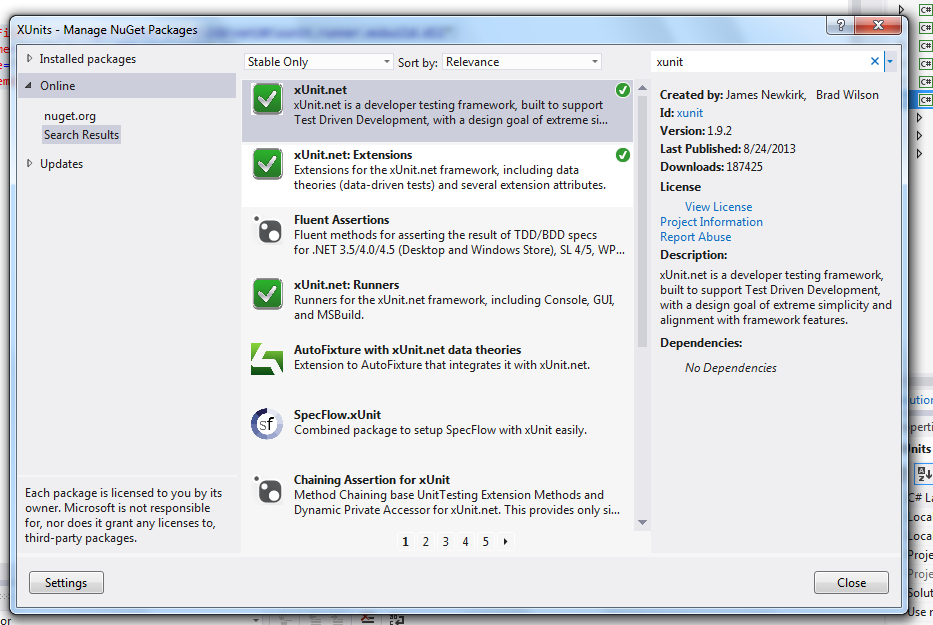
Task: Select the xUnit.net: Extensions package title
Action: click(353, 155)
